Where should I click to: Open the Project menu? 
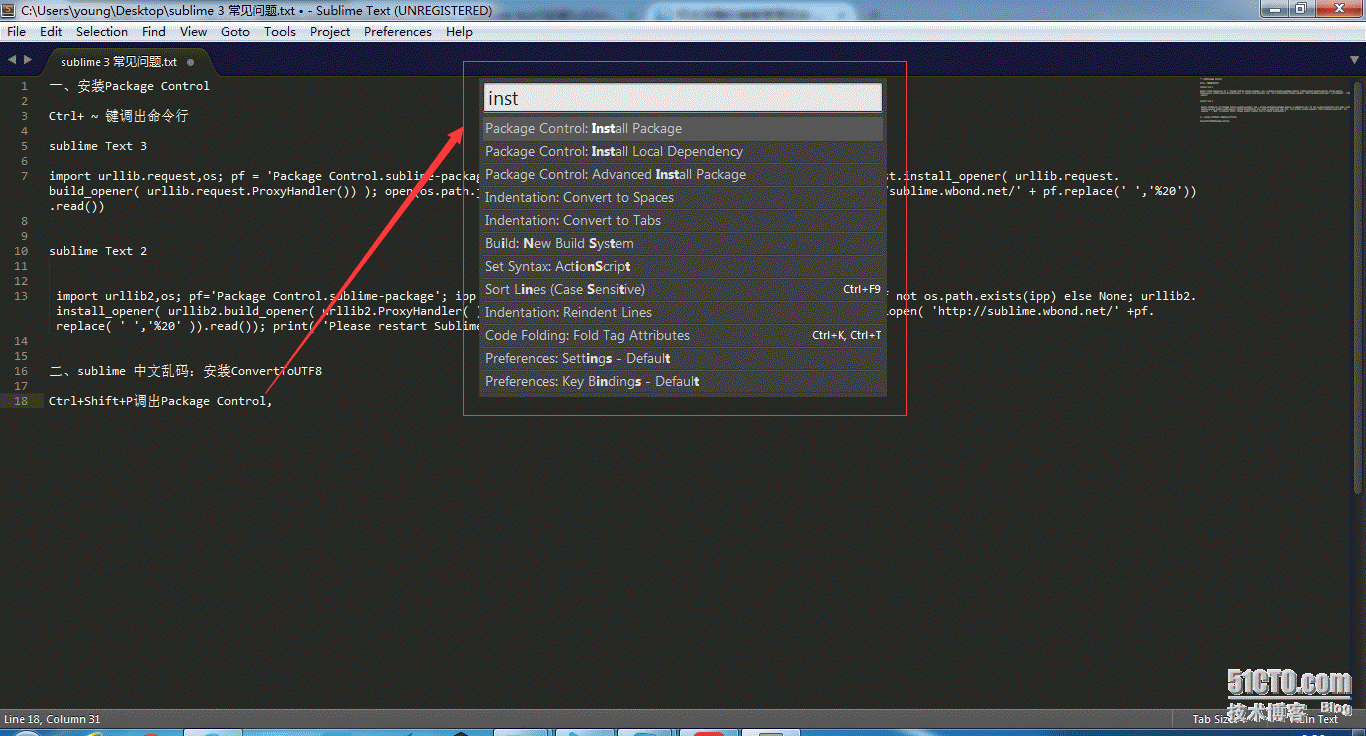pos(330,31)
